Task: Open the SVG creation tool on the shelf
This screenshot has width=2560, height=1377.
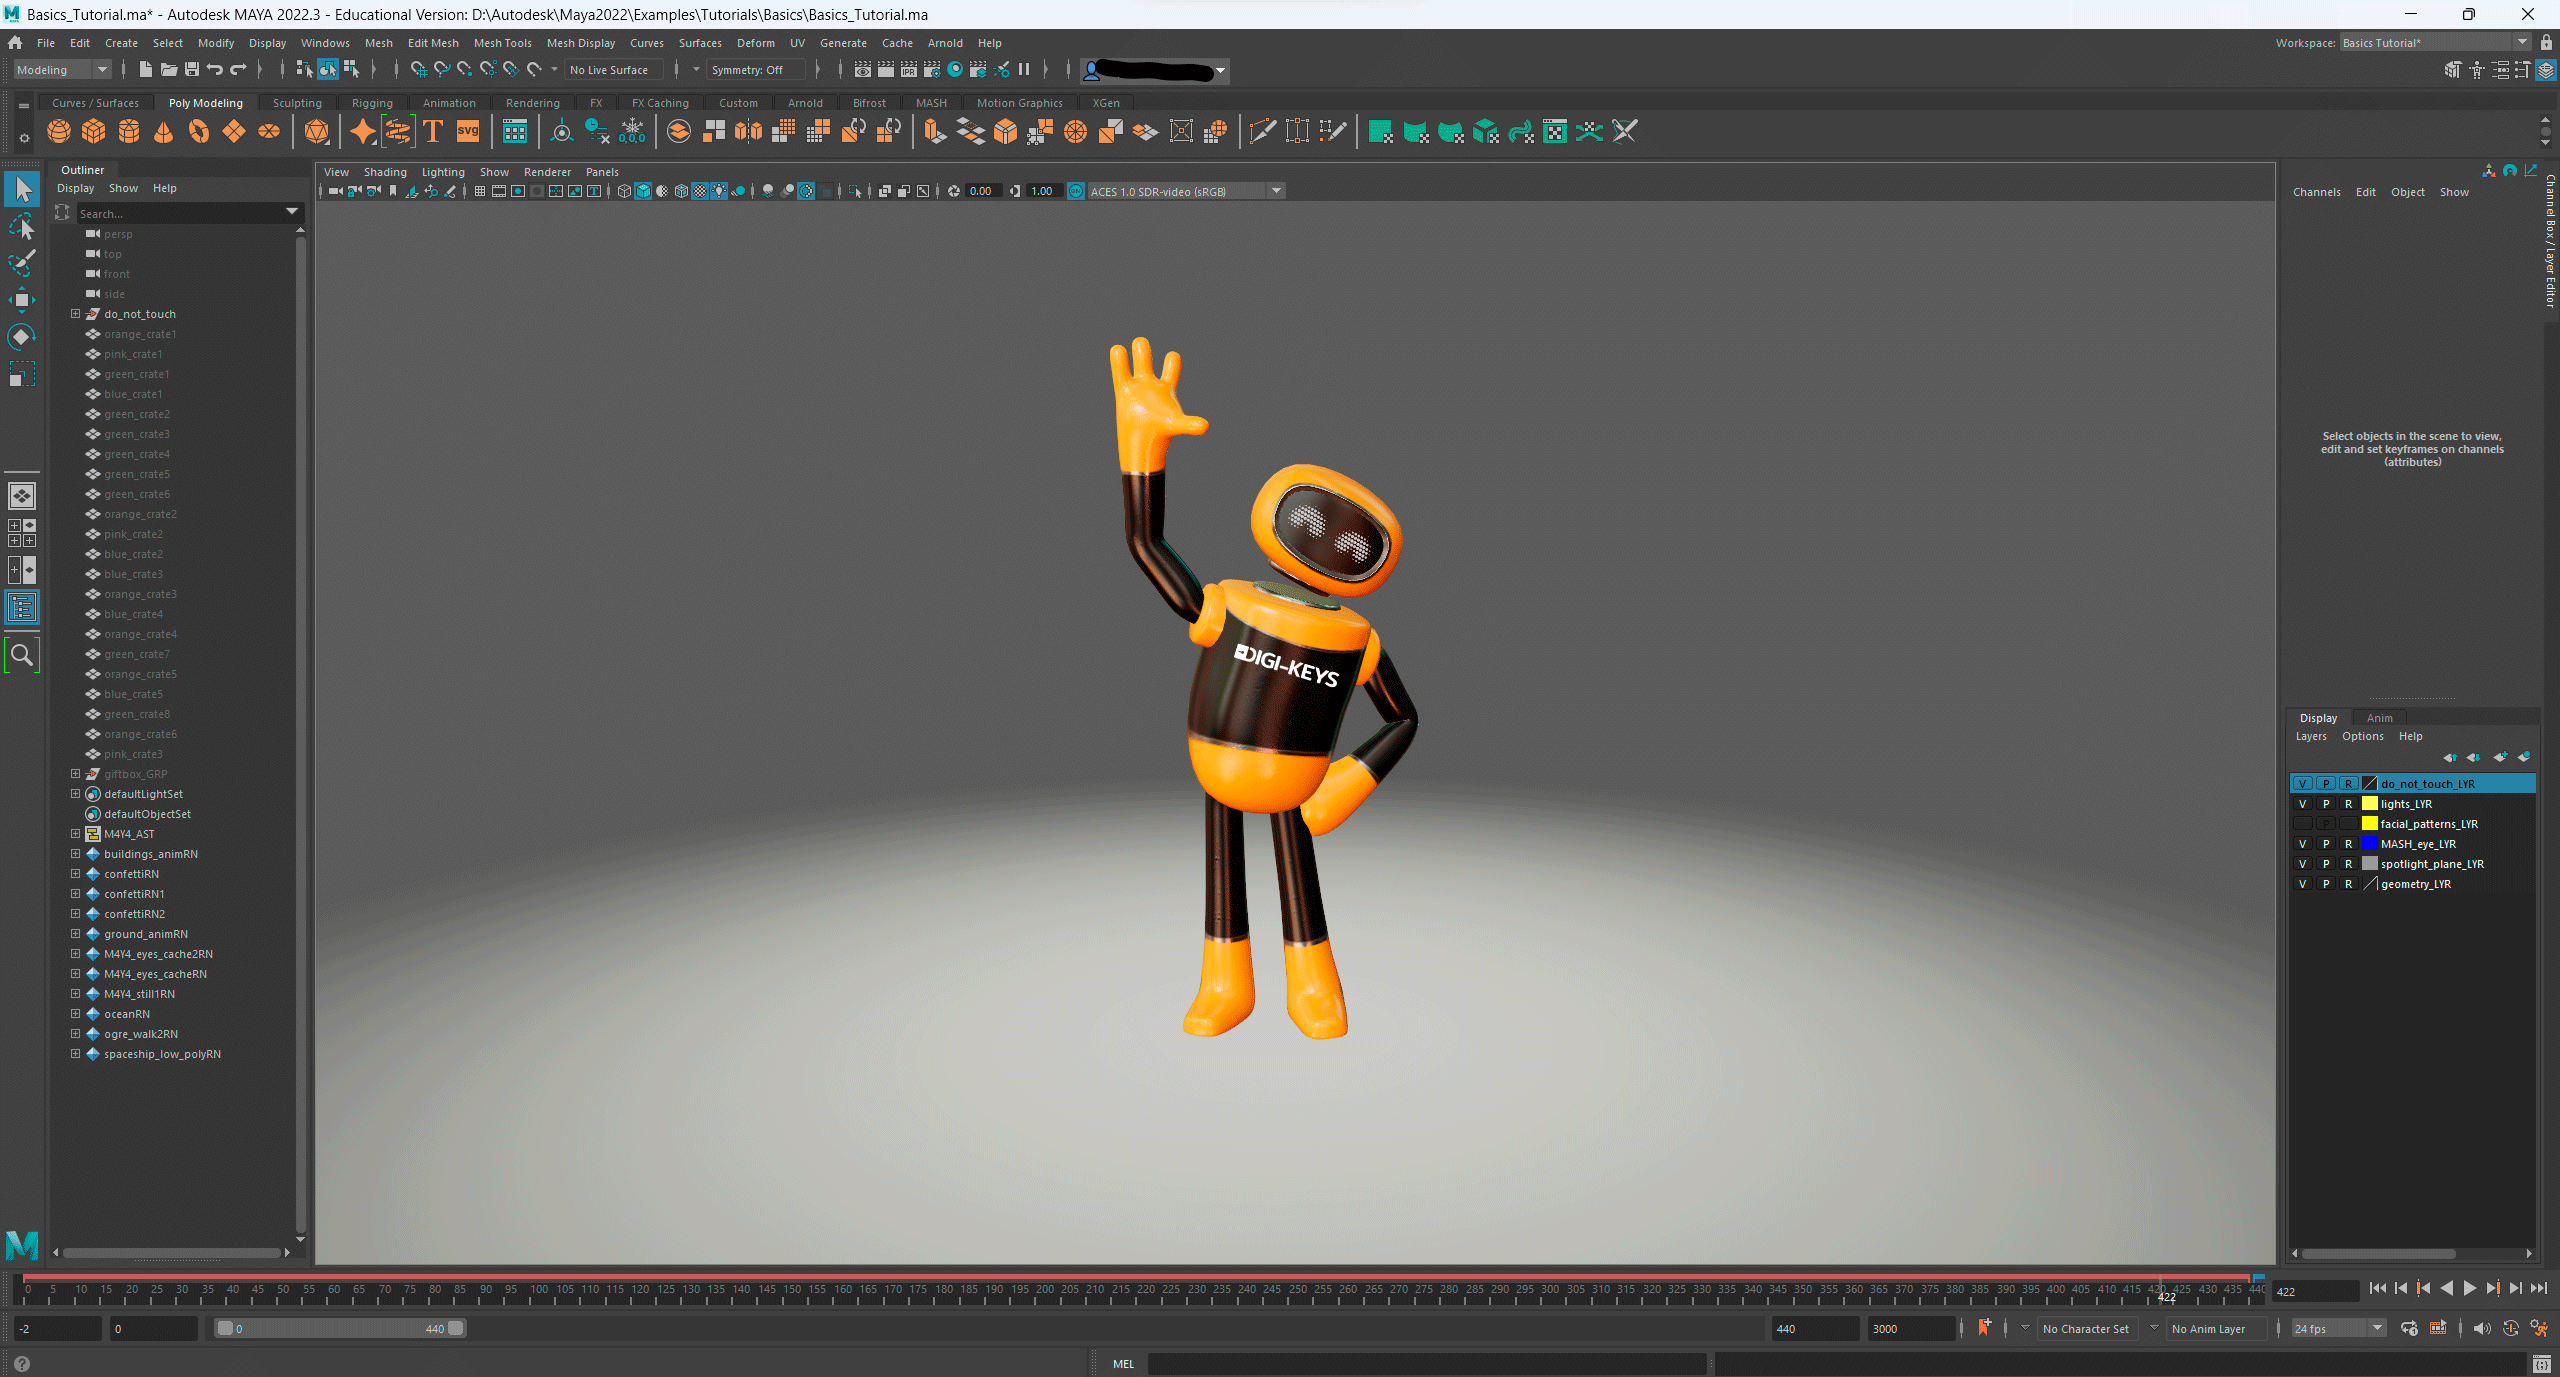Action: [467, 131]
